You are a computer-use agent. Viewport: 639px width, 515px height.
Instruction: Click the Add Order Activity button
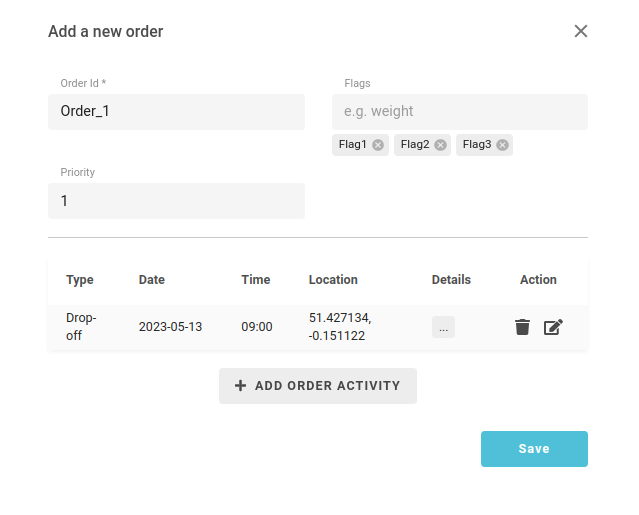(x=318, y=386)
